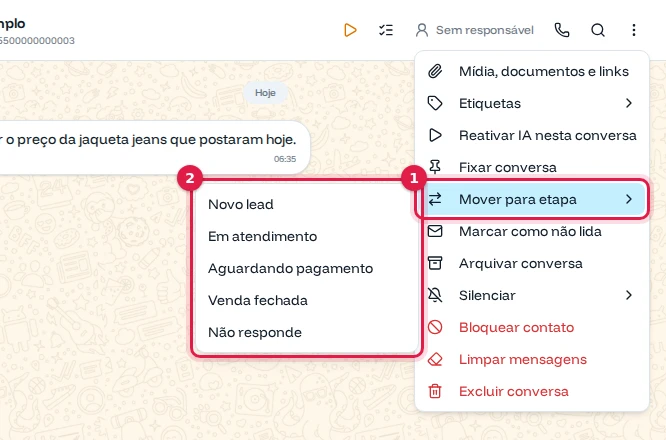The width and height of the screenshot is (666, 440).
Task: Open the checklist tasks icon
Action: [x=386, y=30]
